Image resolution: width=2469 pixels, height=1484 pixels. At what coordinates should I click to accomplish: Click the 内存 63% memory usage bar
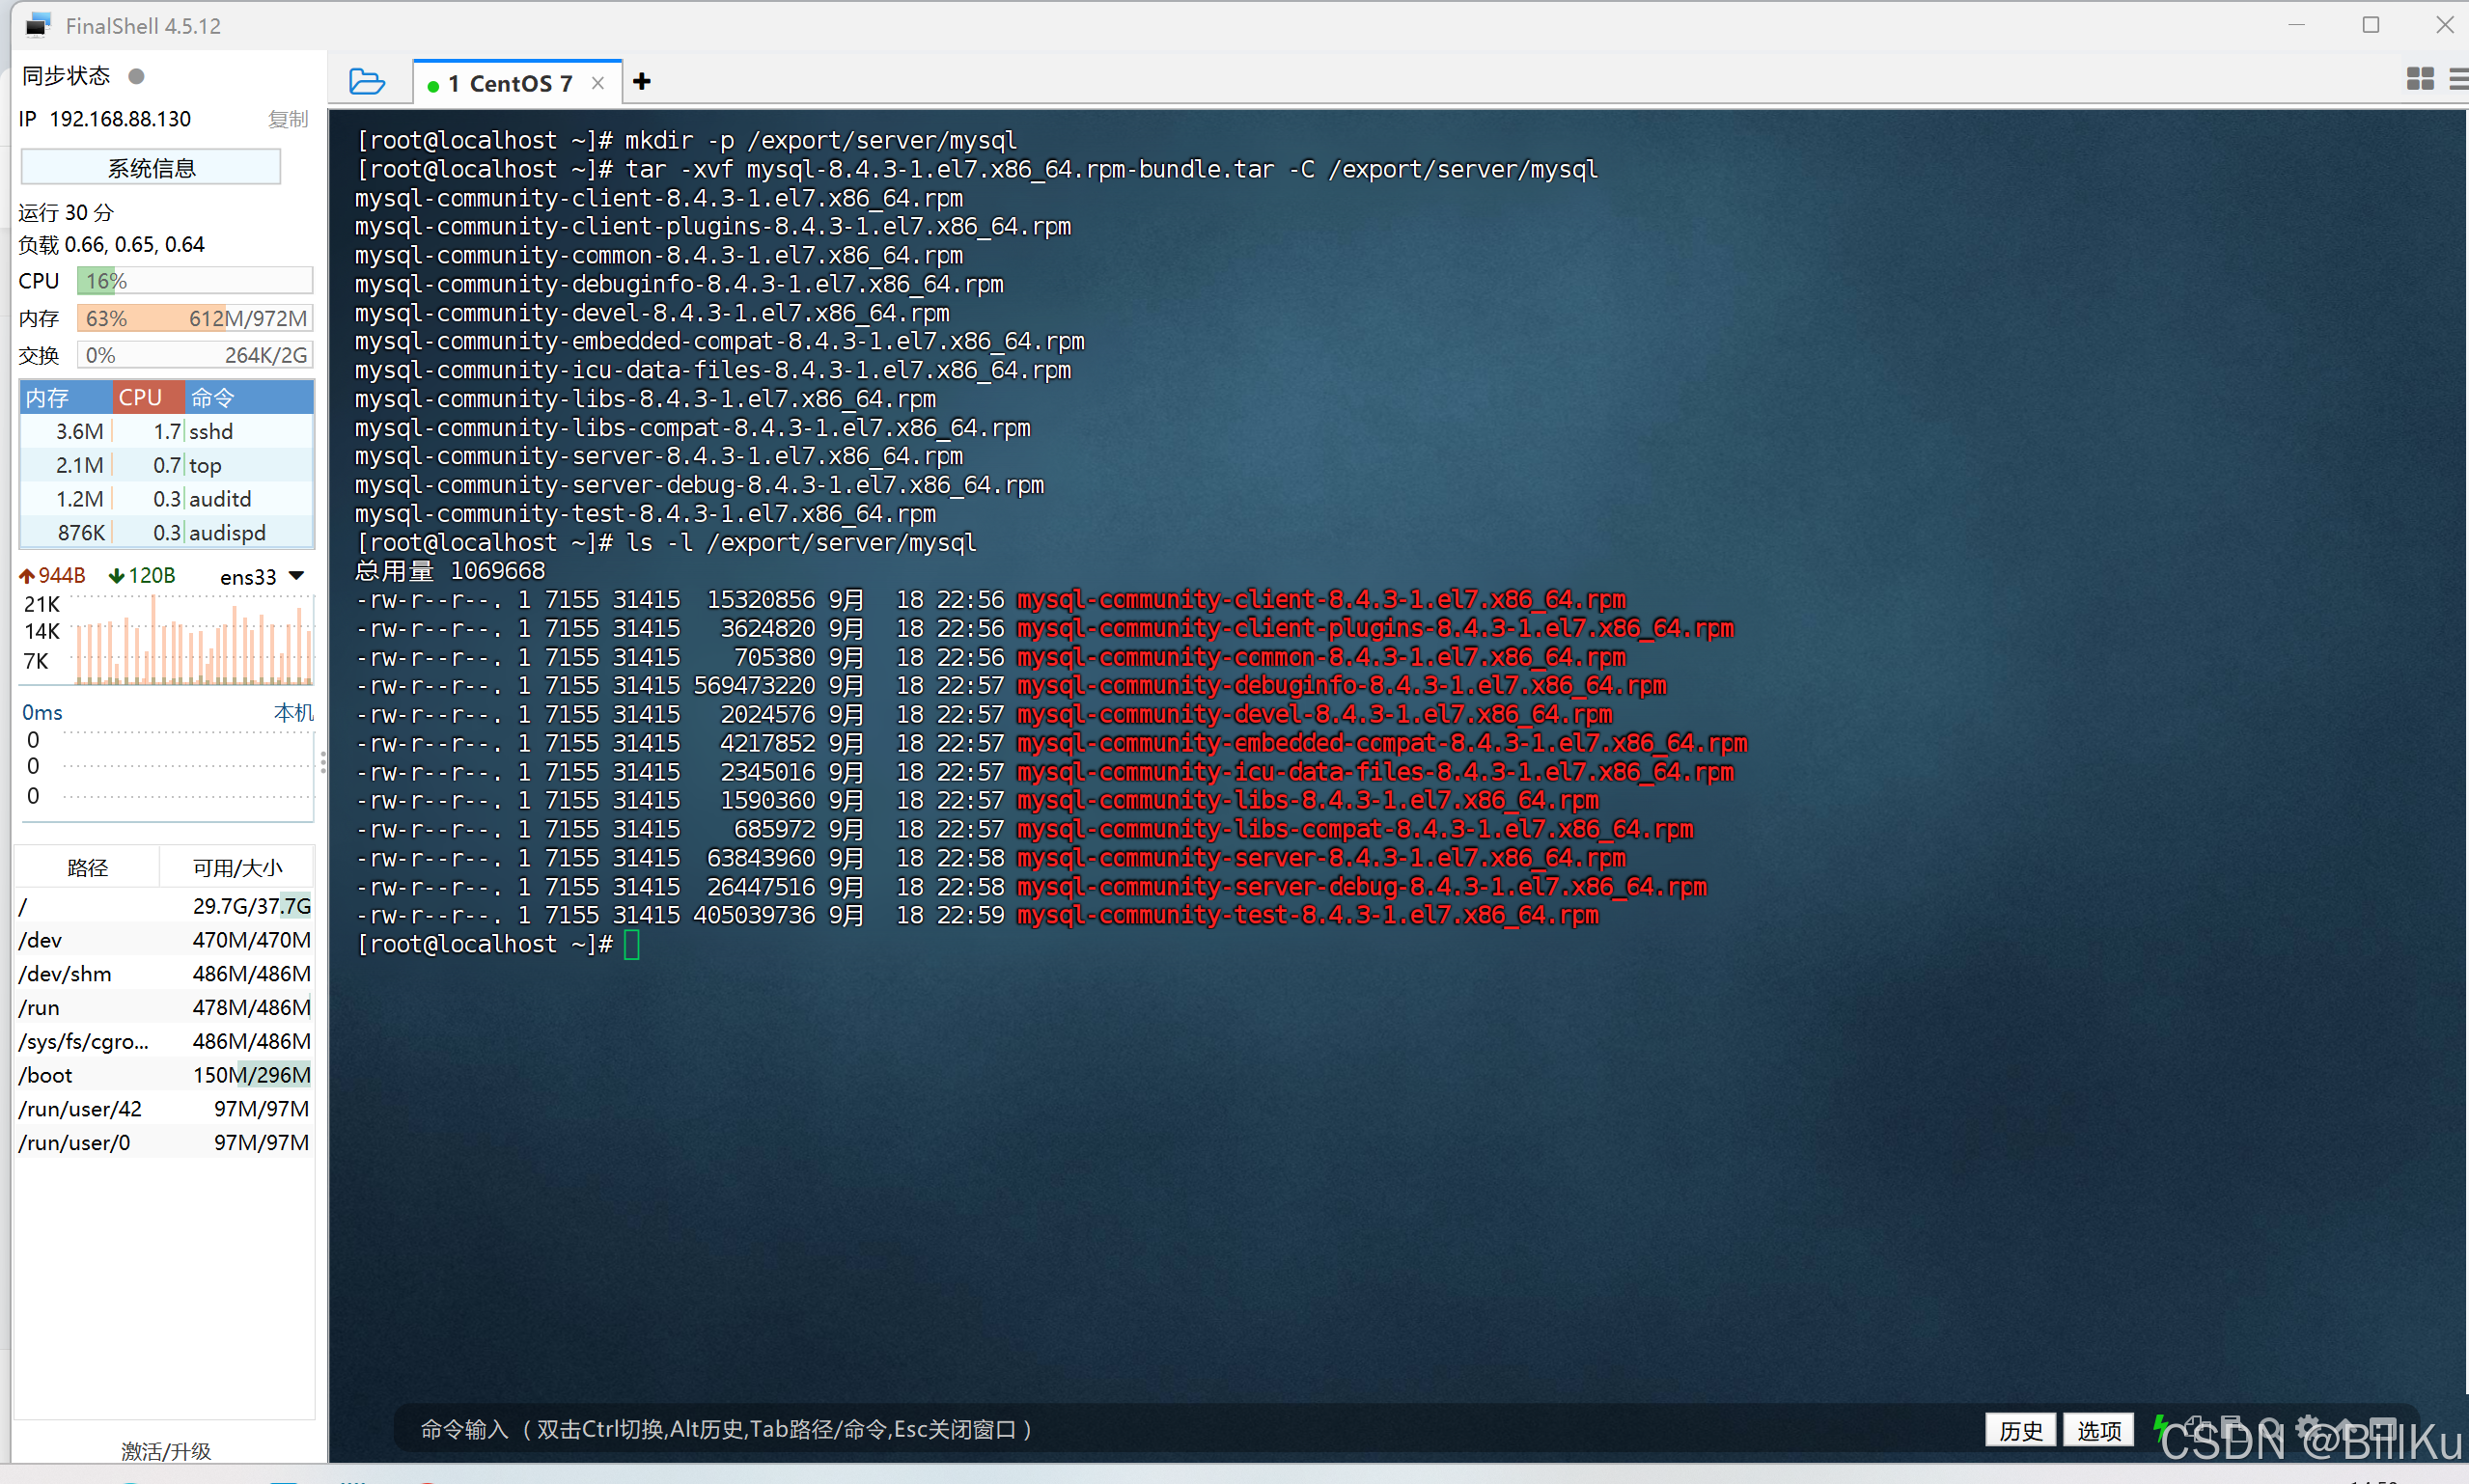click(195, 318)
